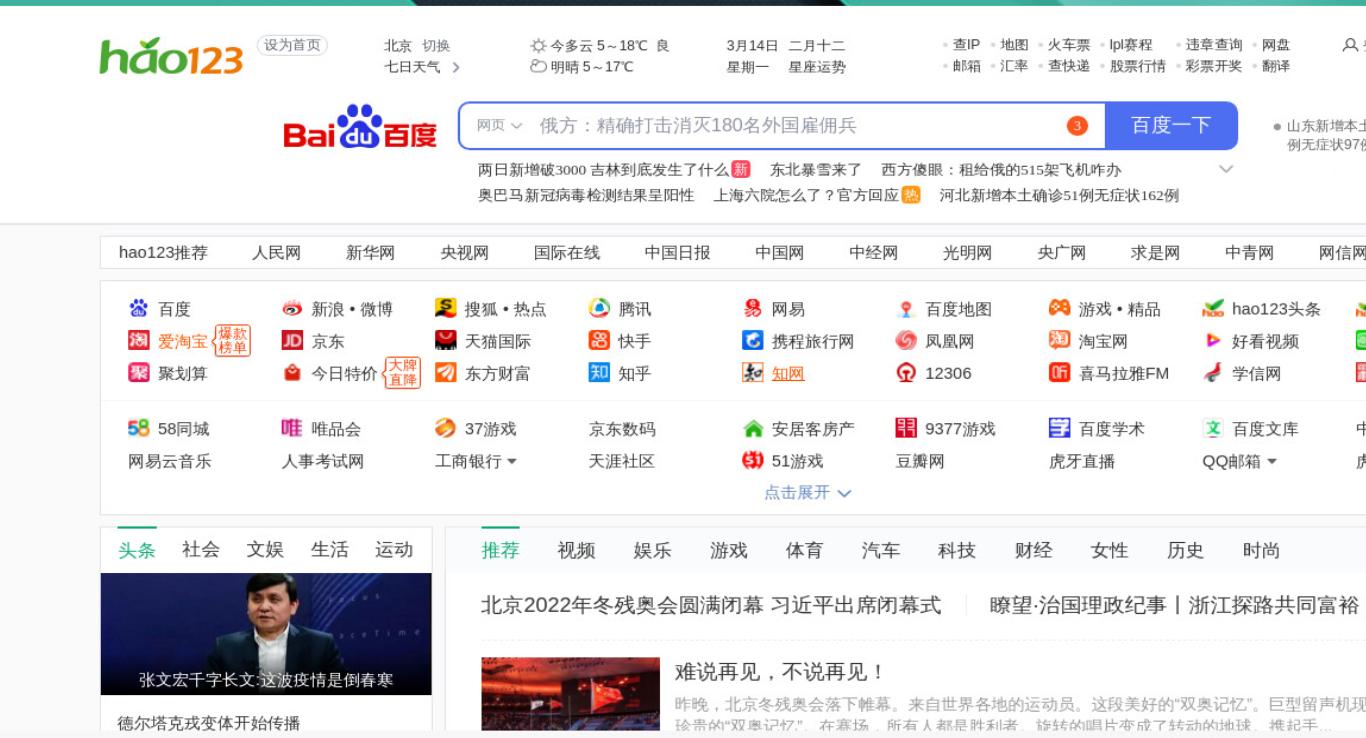The image size is (1366, 738).
Task: Open headline 北京2022年冬残奥会圆满闭幕
Action: [711, 605]
